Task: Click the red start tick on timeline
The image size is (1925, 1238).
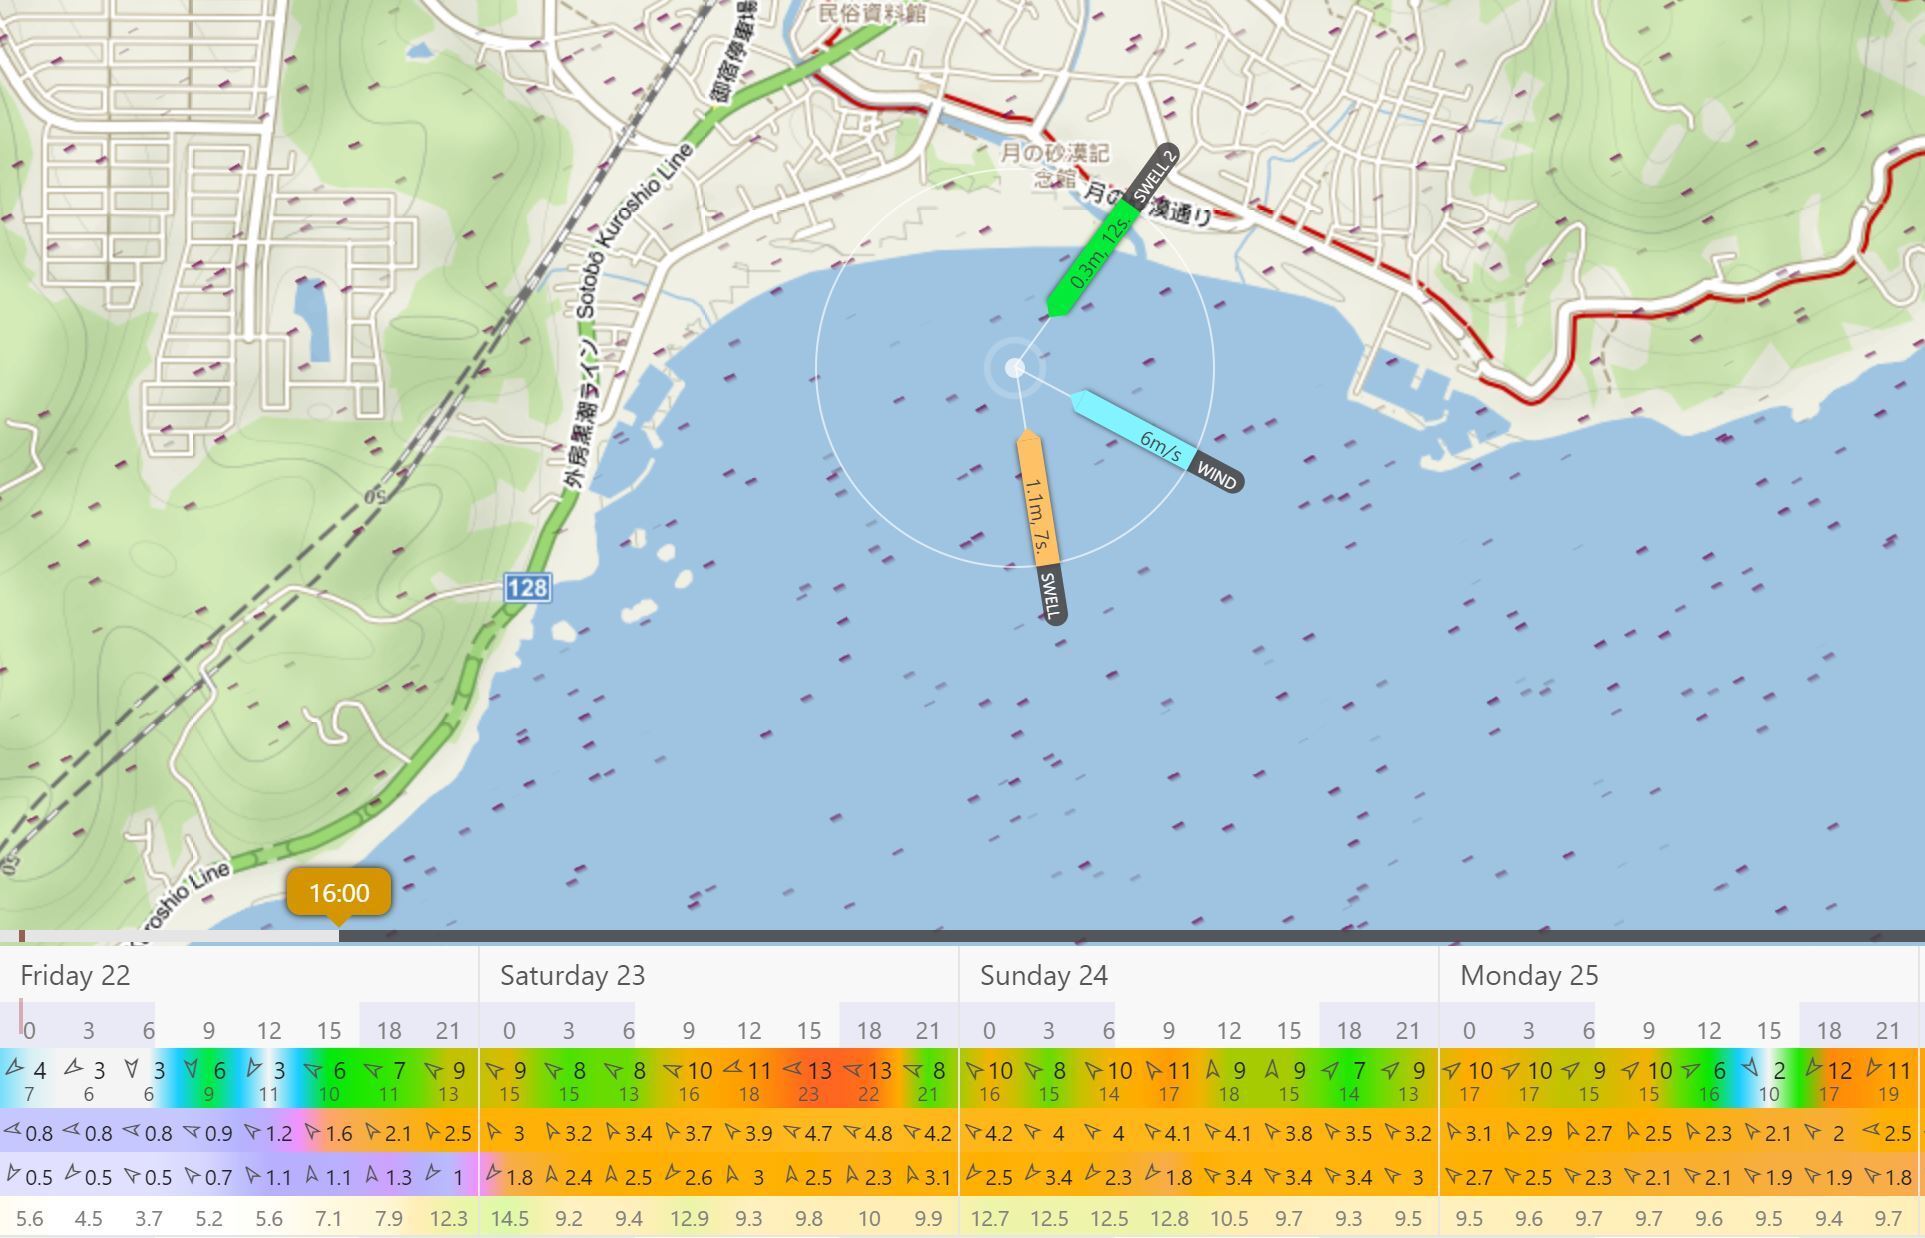Action: click(x=21, y=936)
